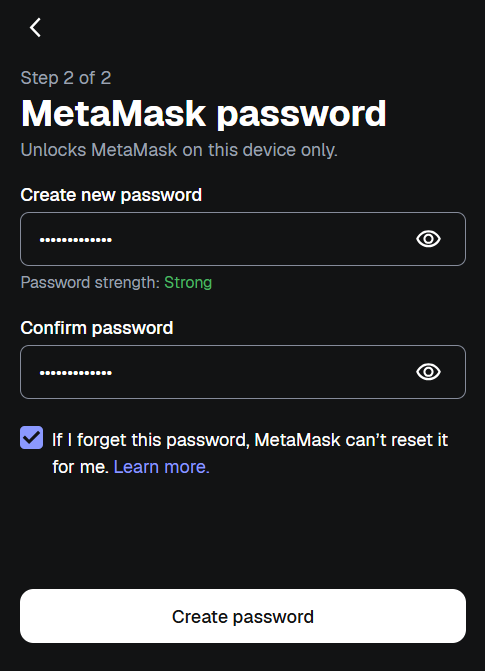The height and width of the screenshot is (671, 485).
Task: Tick the password reset acknowledgment checkbox
Action: 32,437
